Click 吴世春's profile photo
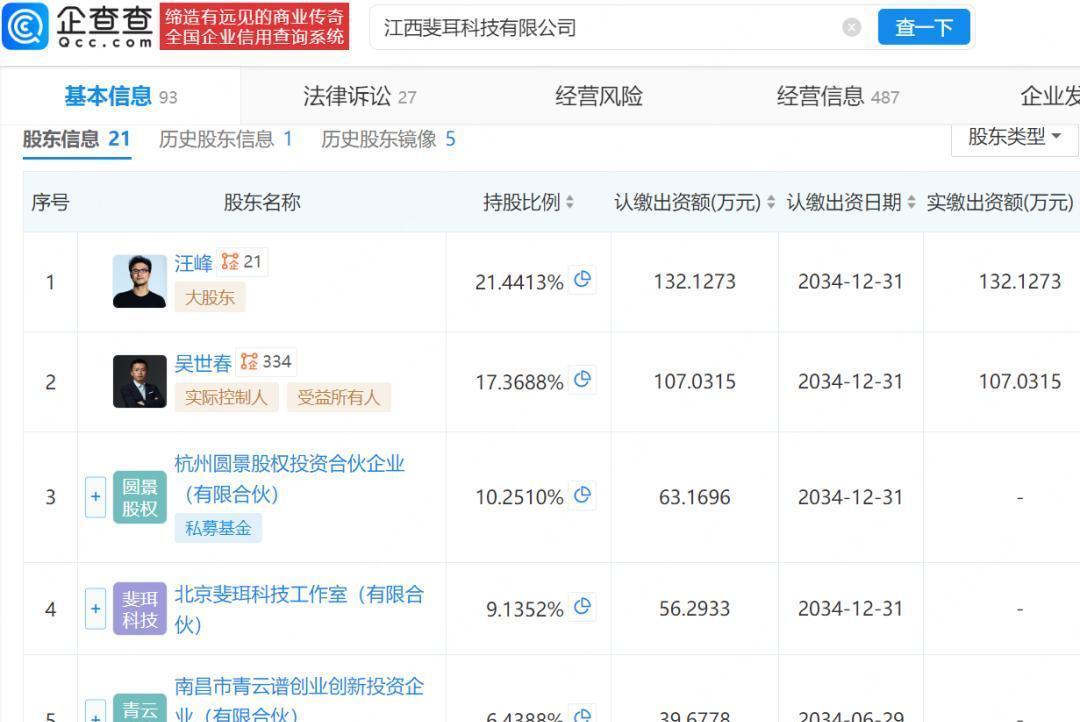This screenshot has height=722, width=1080. click(x=140, y=381)
